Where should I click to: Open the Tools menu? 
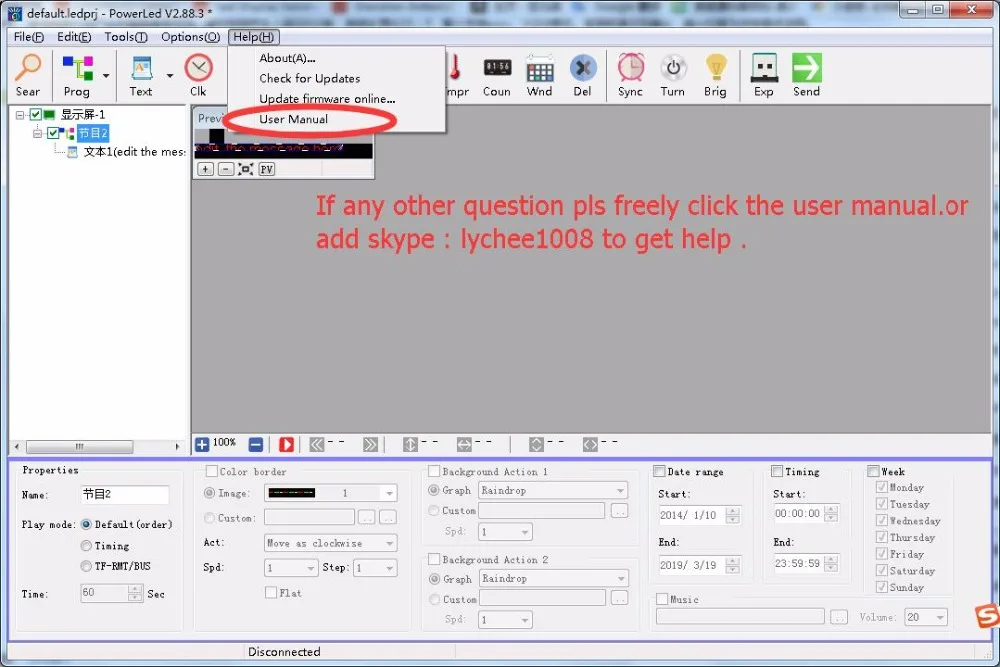126,37
